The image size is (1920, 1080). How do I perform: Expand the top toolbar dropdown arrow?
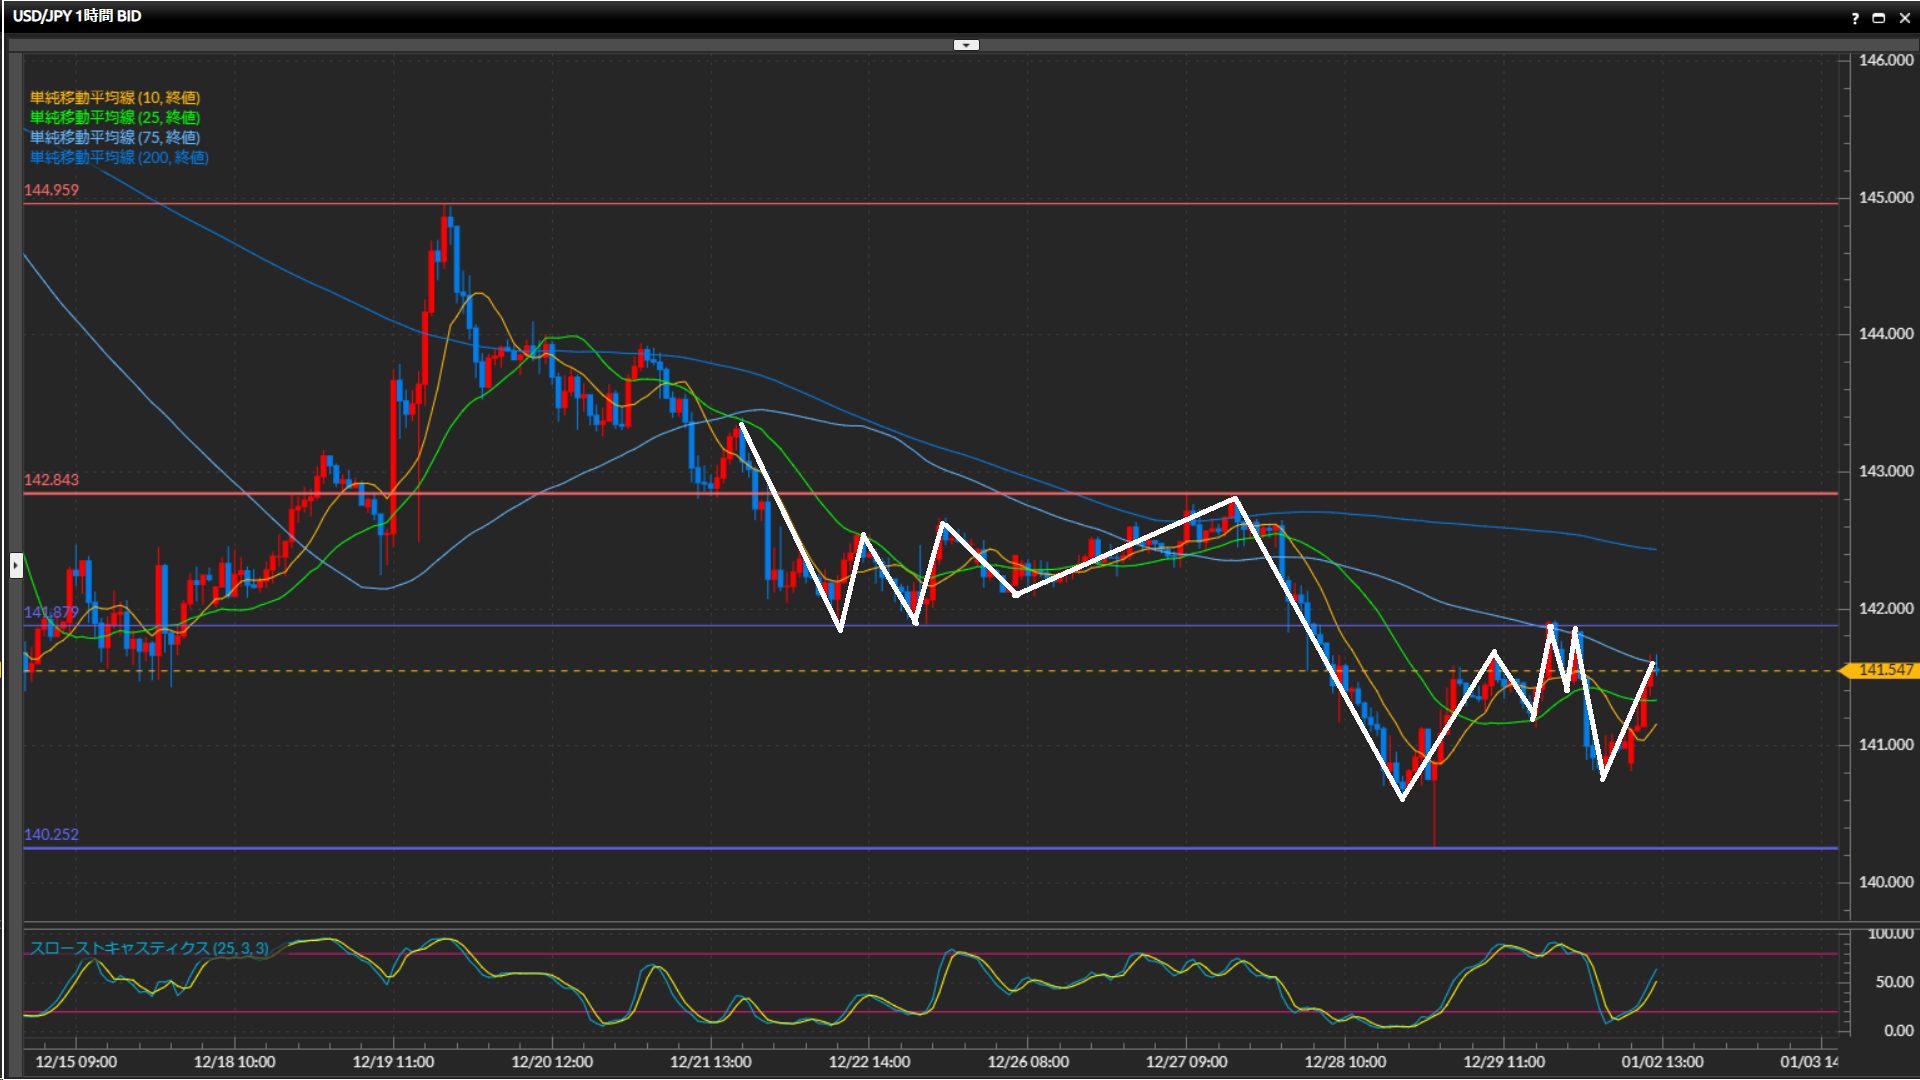[966, 45]
